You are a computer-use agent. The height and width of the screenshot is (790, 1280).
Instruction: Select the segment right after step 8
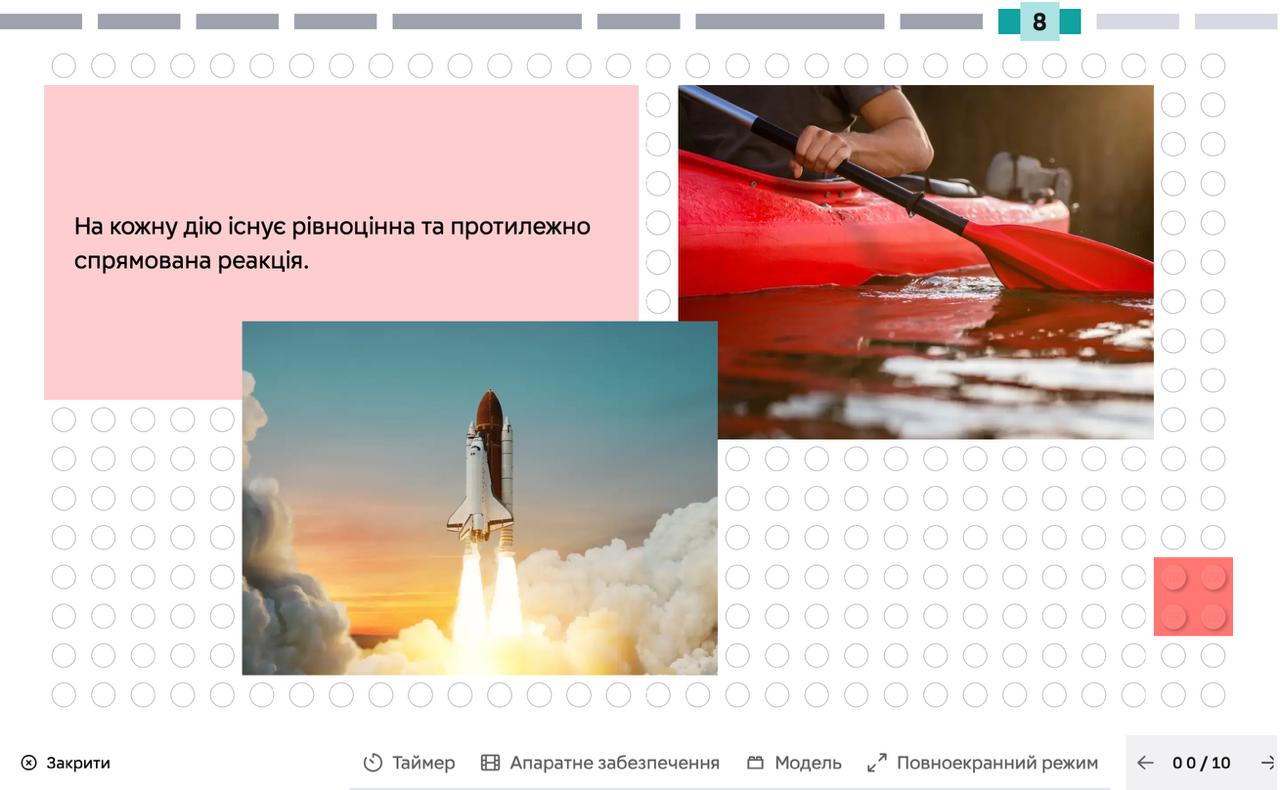point(1137,22)
